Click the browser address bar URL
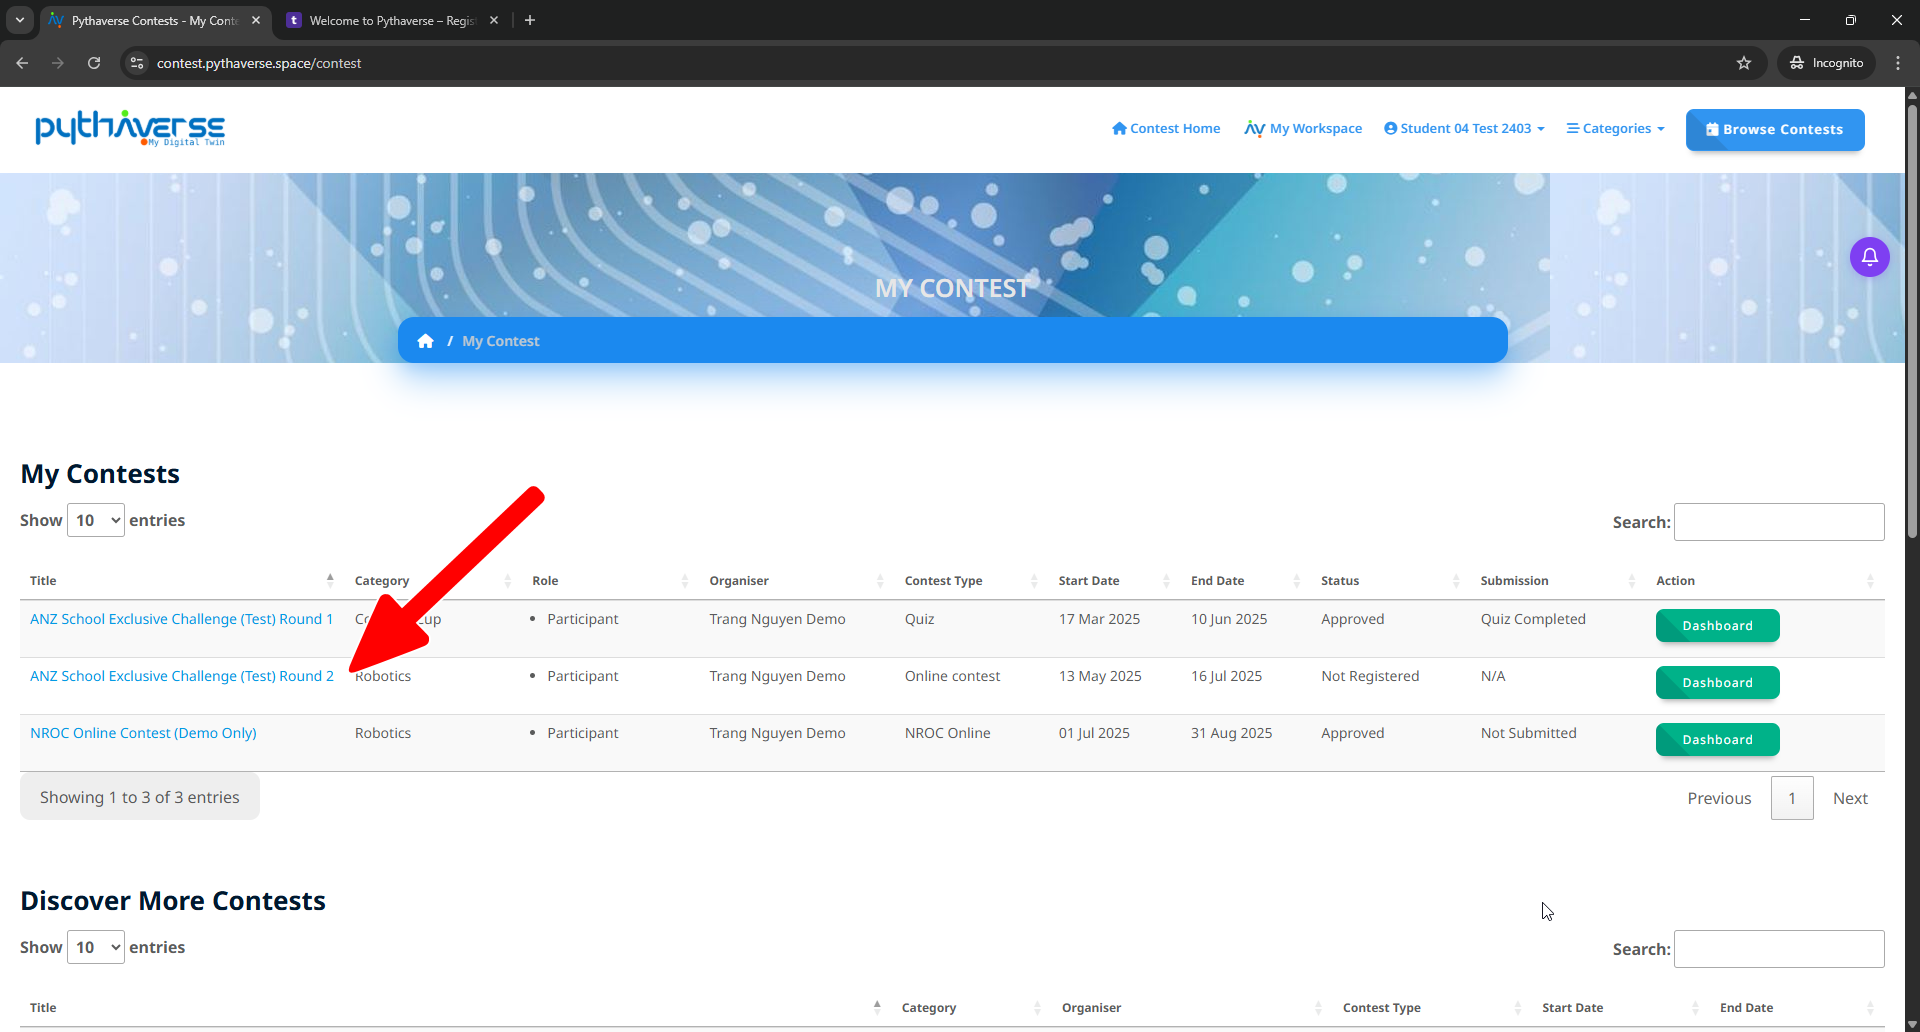This screenshot has width=1920, height=1032. 259,63
